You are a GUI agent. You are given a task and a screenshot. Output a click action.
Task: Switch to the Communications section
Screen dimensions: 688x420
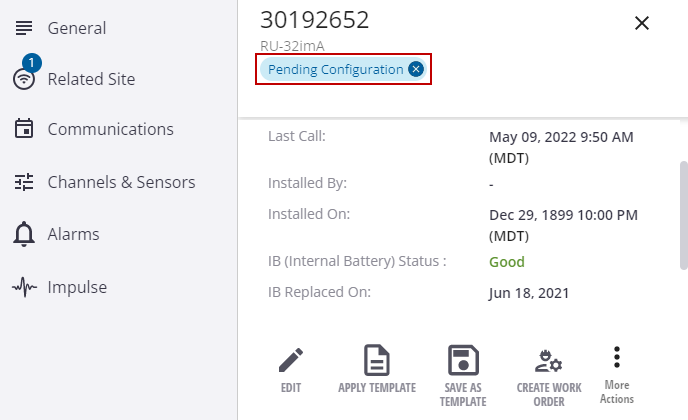point(110,129)
